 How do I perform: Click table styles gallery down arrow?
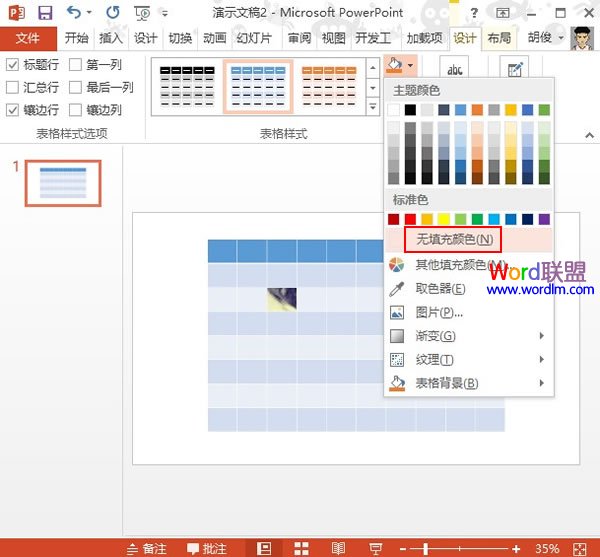coord(373,88)
